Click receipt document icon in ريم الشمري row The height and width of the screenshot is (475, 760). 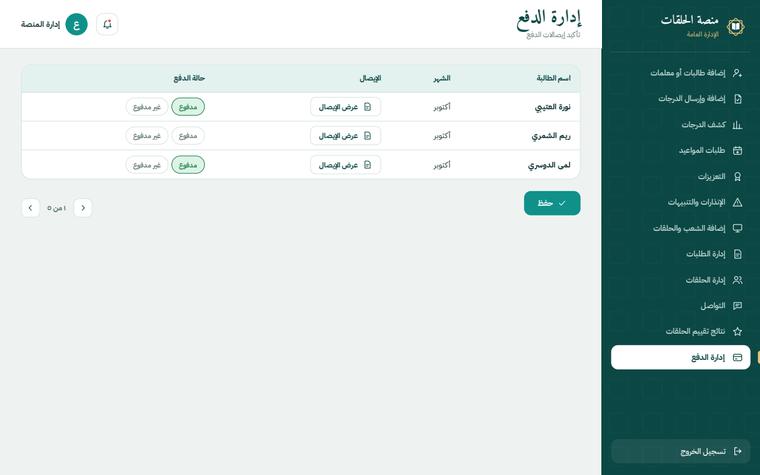367,136
